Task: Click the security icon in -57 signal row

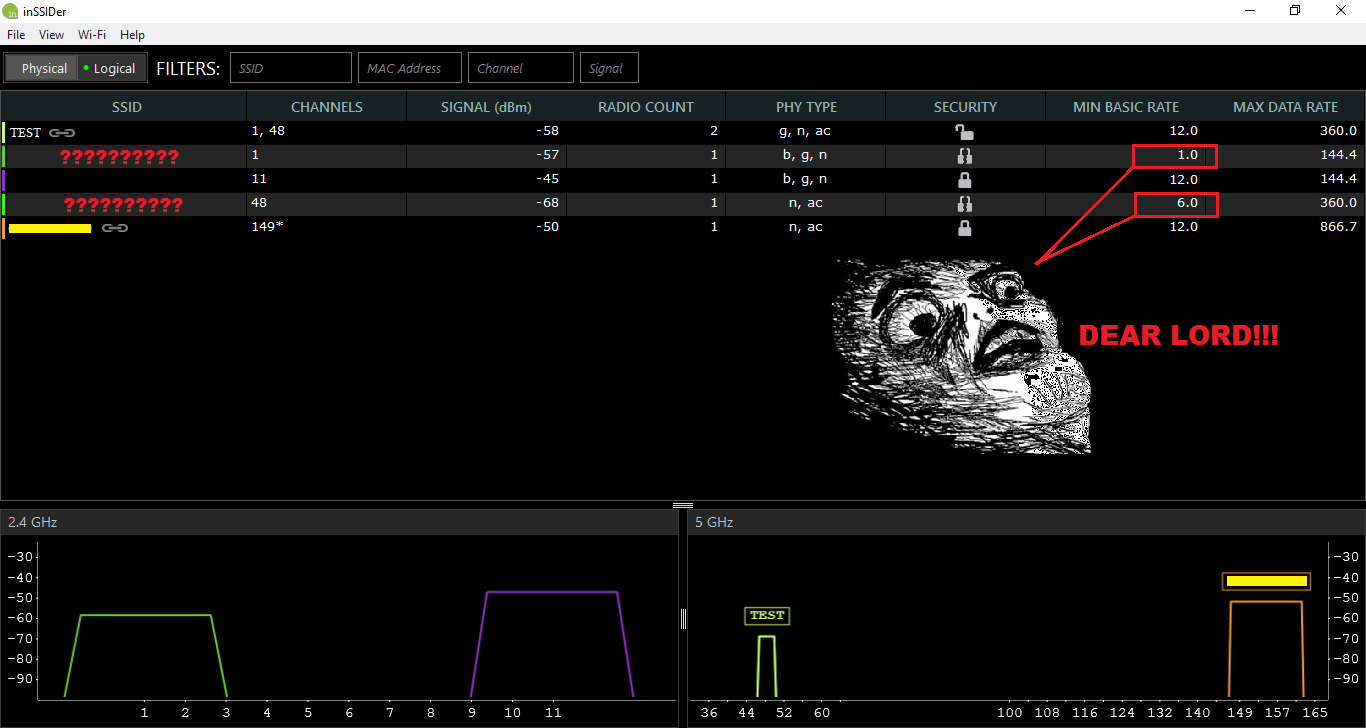Action: pyautogui.click(x=964, y=156)
